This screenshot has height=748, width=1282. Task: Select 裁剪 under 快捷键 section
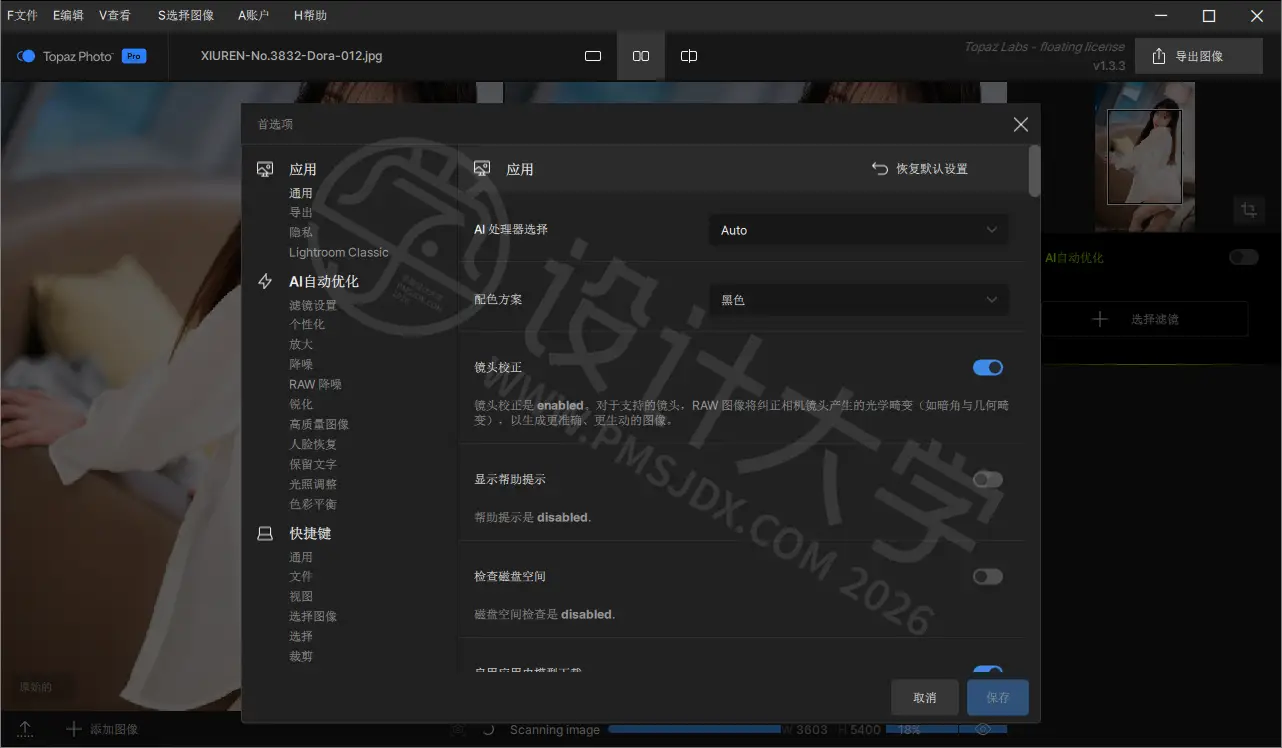[x=301, y=656]
